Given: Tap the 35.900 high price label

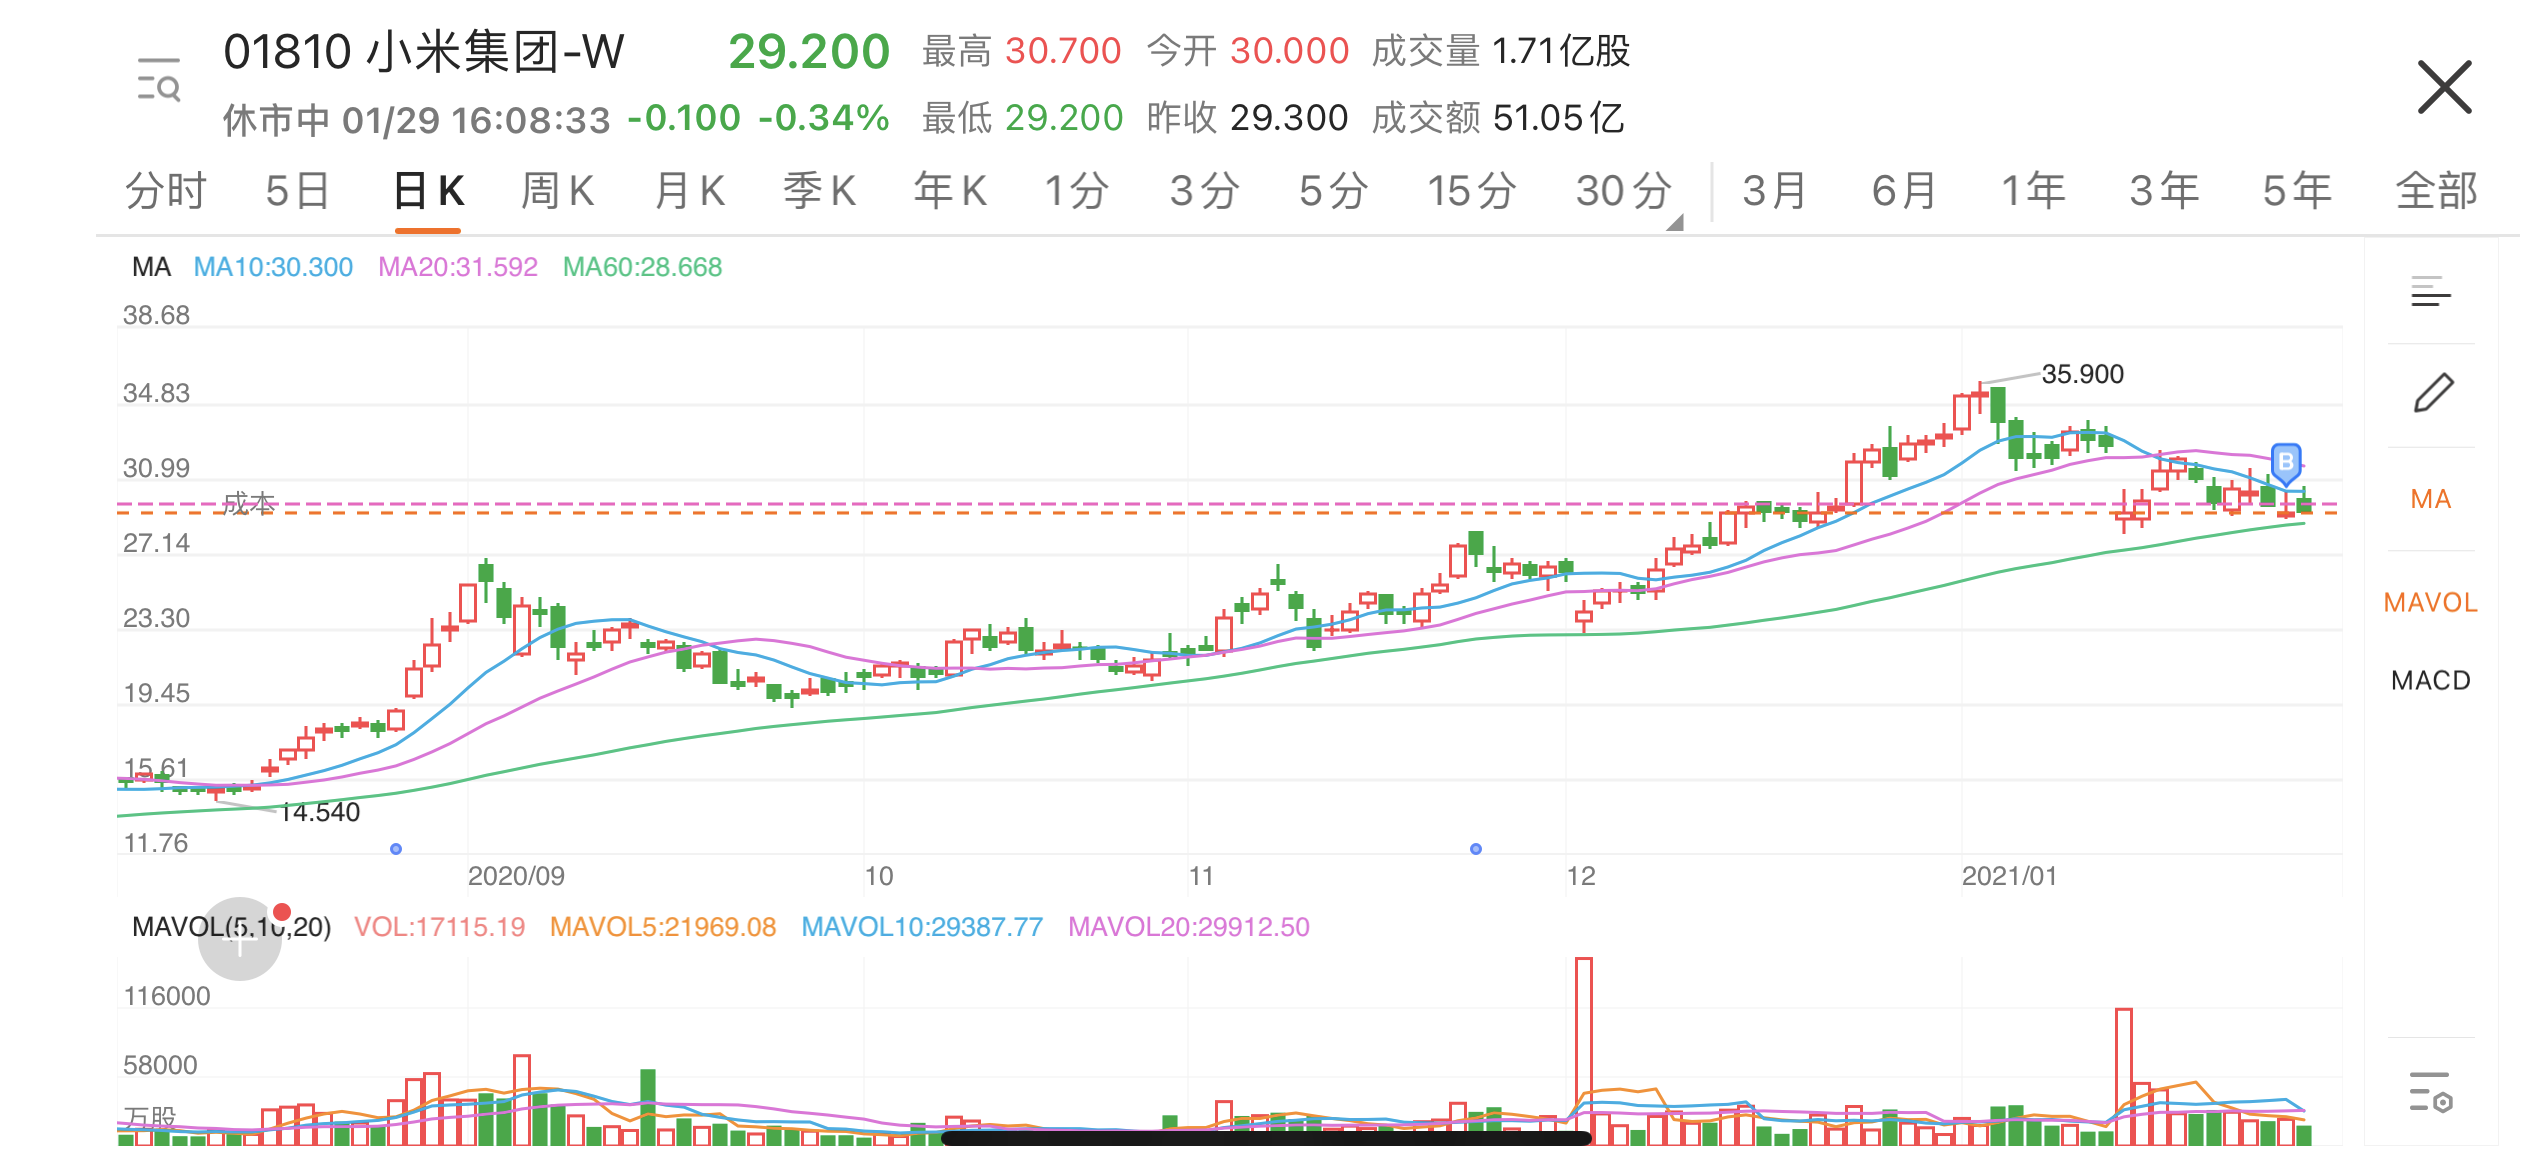Looking at the screenshot, I should [x=2082, y=374].
